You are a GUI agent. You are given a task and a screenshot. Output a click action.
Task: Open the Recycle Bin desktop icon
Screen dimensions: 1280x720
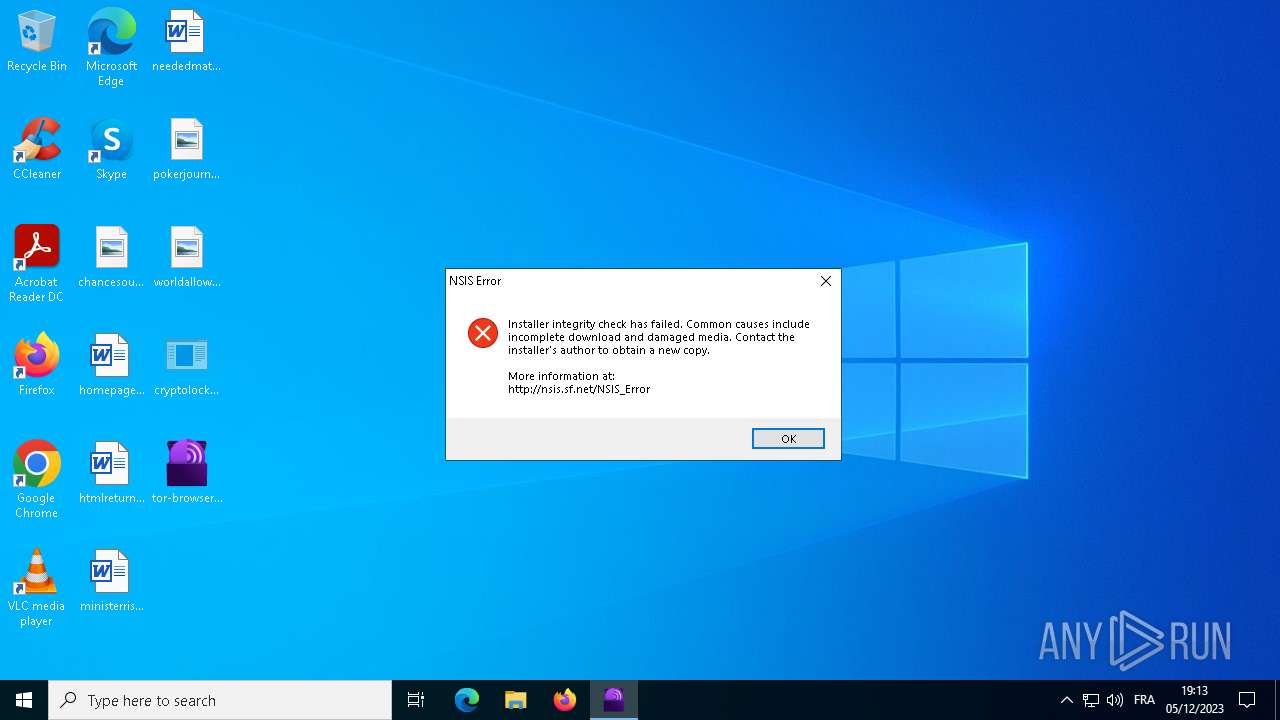(x=37, y=42)
